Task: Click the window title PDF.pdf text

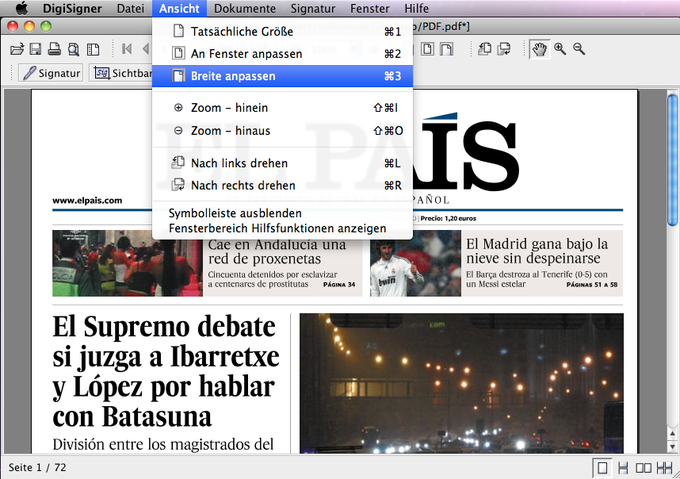Action: pyautogui.click(x=441, y=27)
